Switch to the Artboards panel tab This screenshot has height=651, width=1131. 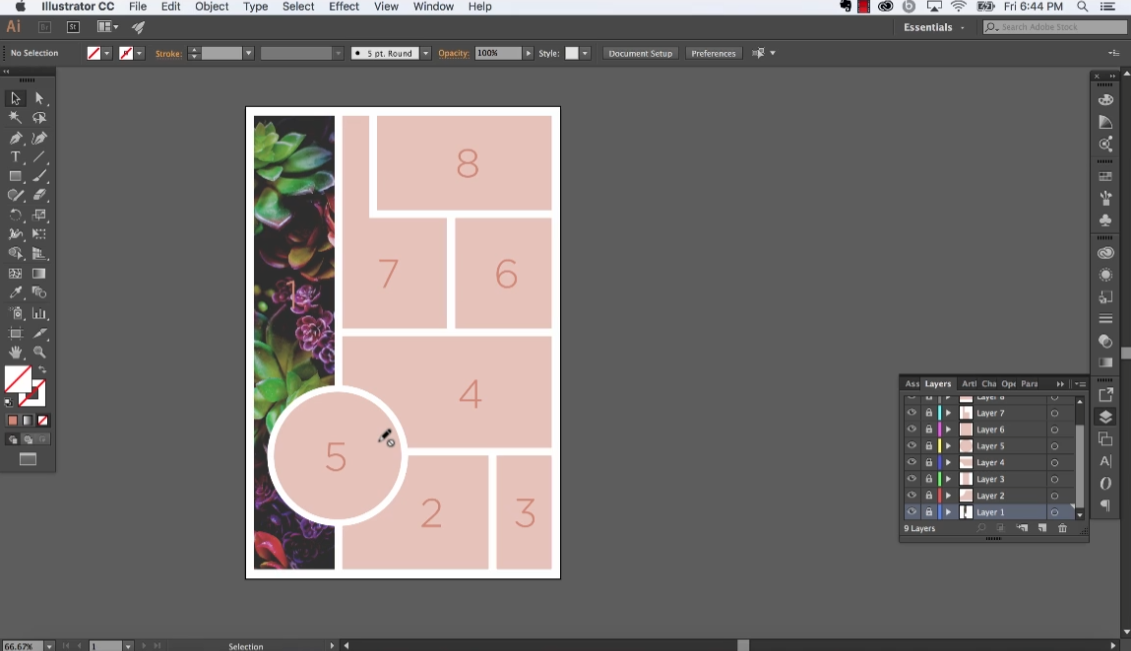pos(968,384)
